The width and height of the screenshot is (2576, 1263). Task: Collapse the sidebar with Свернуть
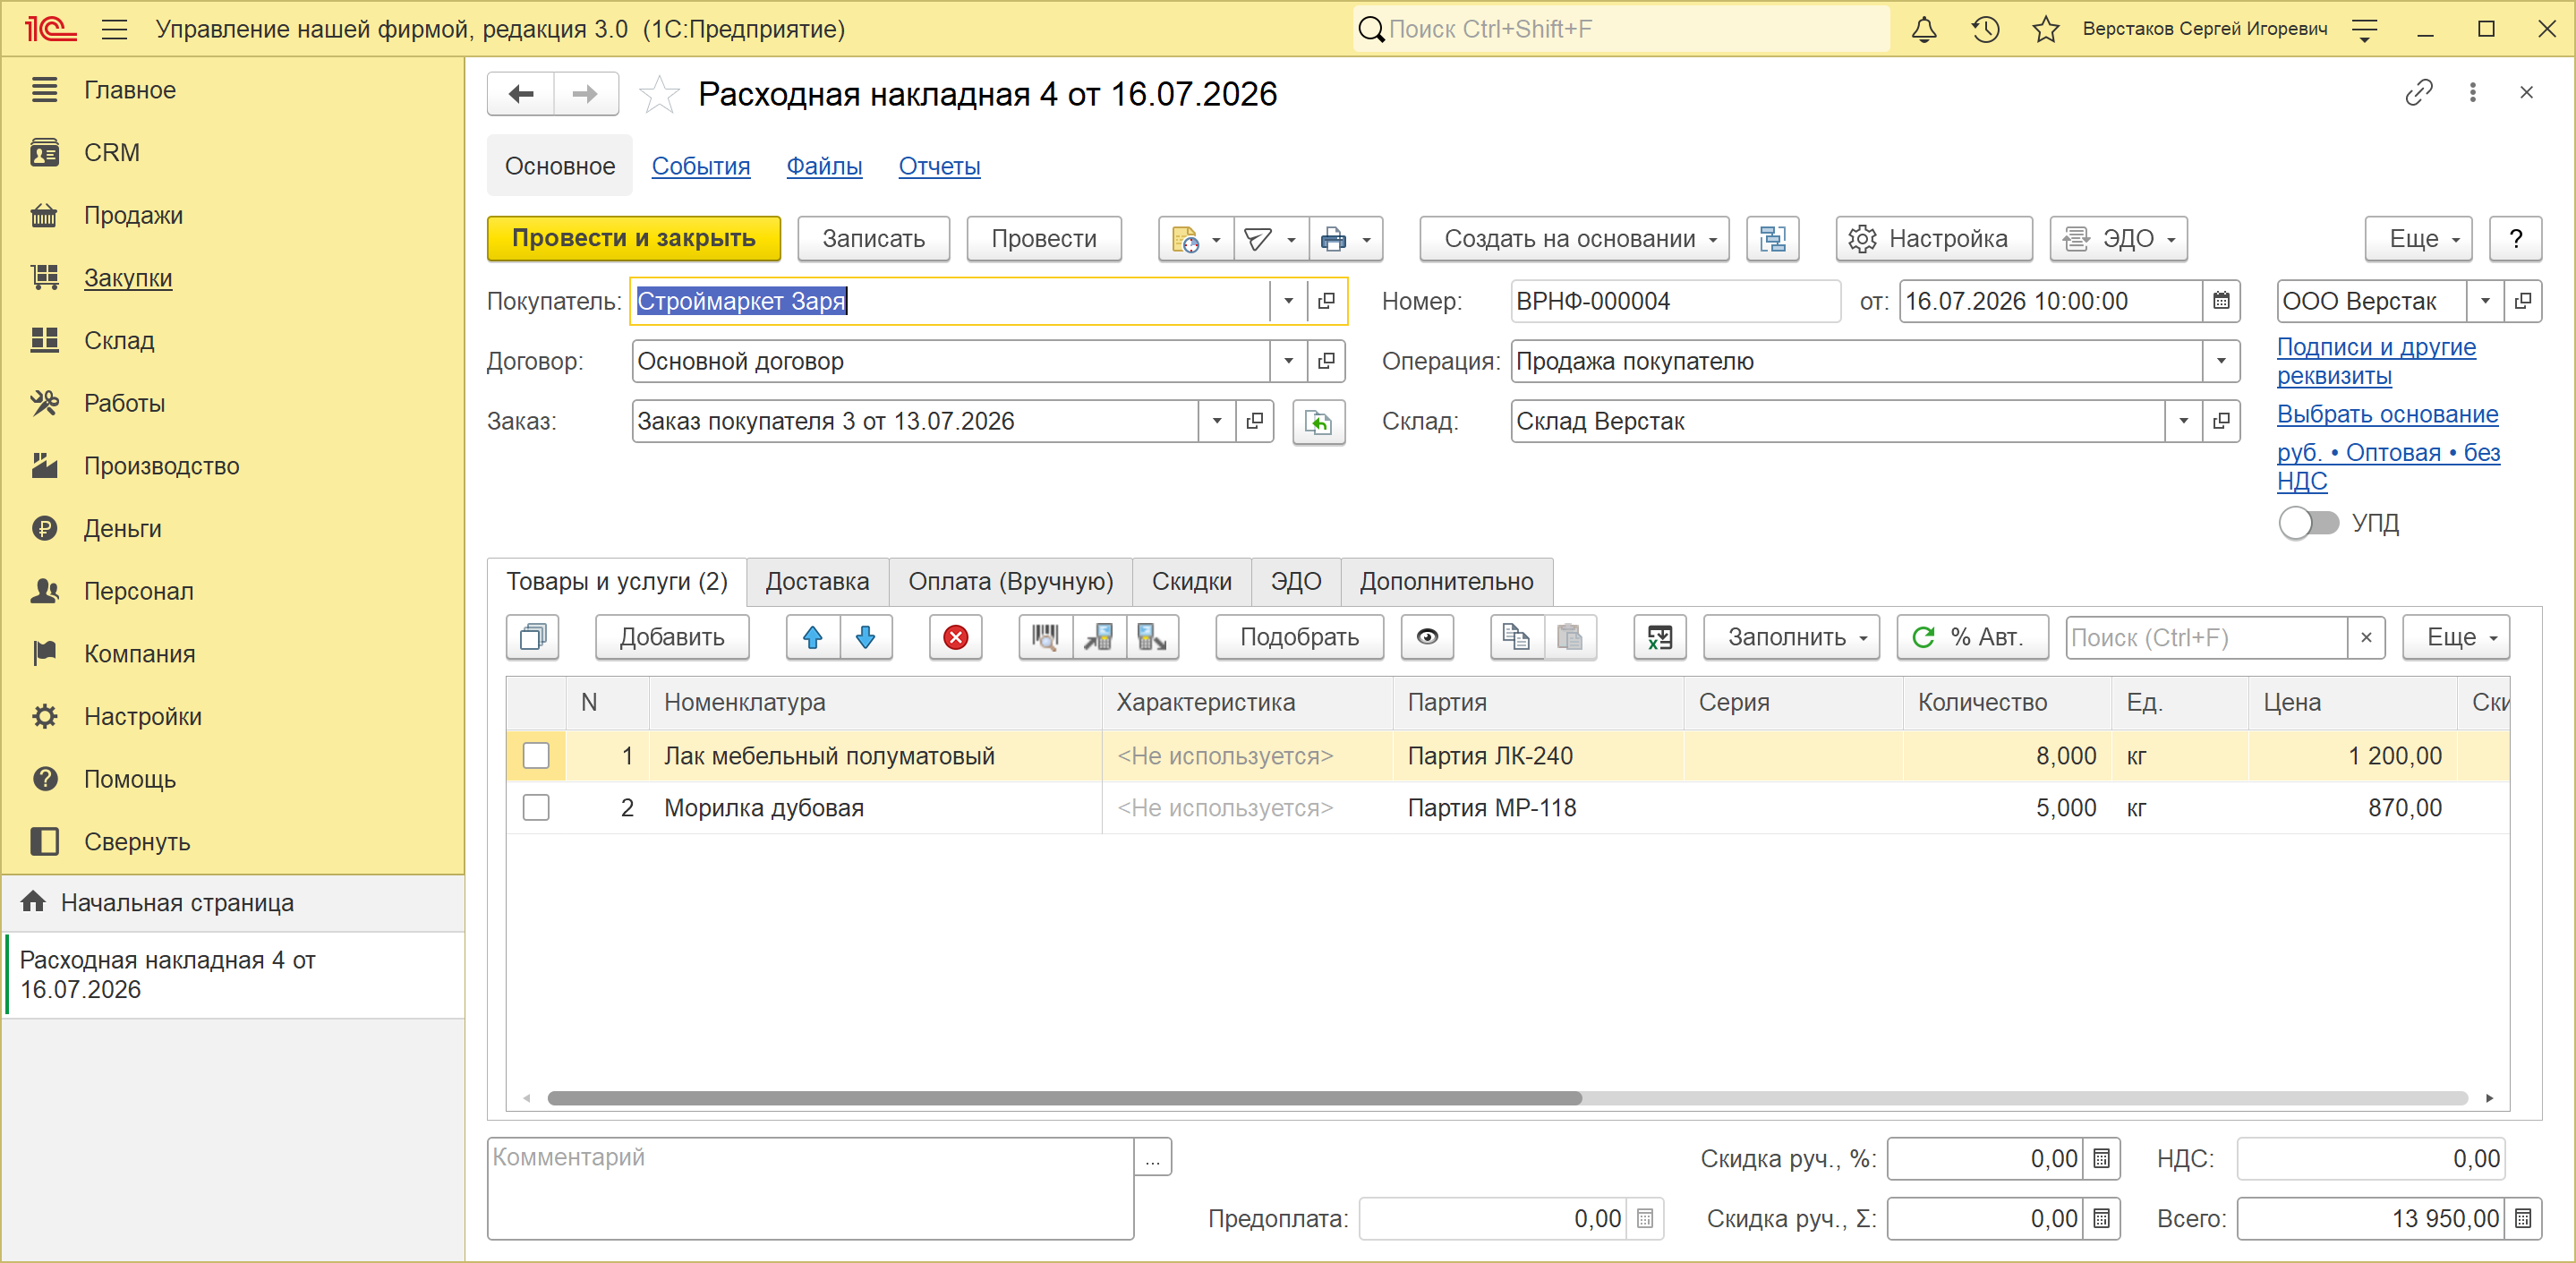coord(136,841)
